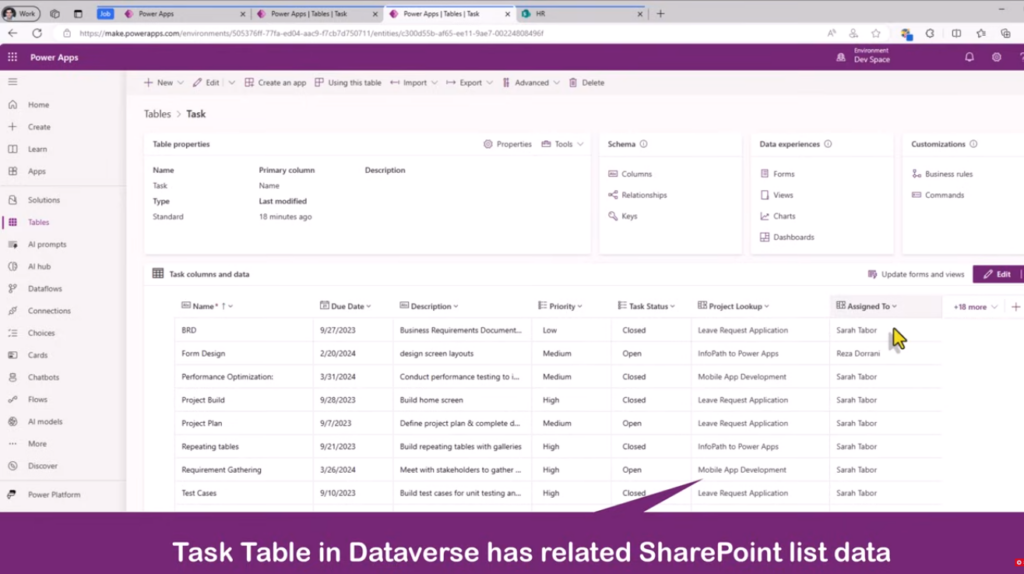Open Columns under Schema
This screenshot has width=1024, height=574.
[630, 174]
